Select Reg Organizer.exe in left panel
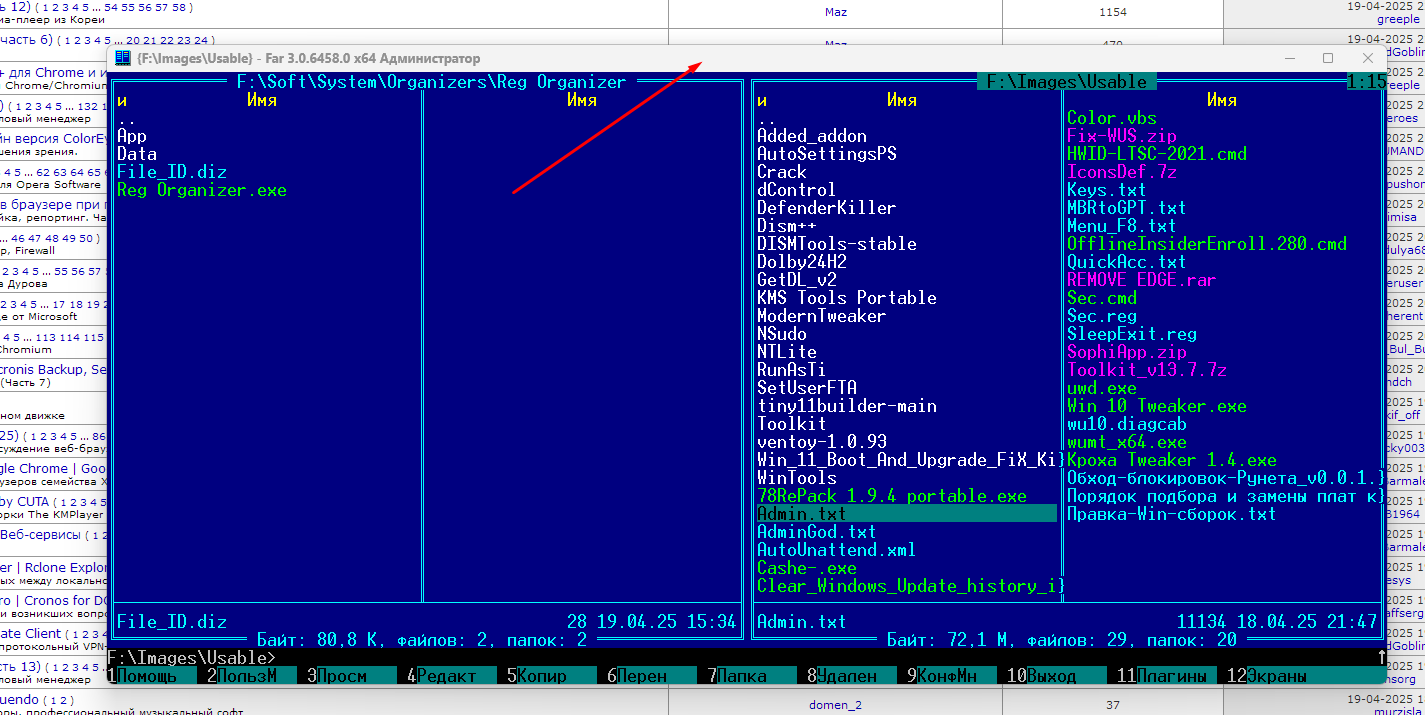The image size is (1425, 715). click(202, 190)
